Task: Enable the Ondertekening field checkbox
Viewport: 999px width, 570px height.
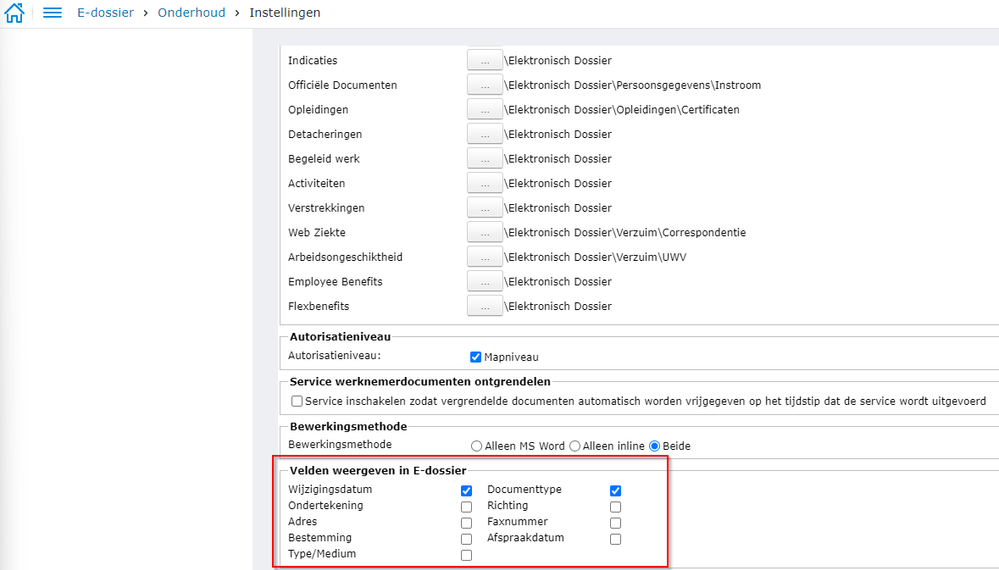Action: pyautogui.click(x=466, y=507)
